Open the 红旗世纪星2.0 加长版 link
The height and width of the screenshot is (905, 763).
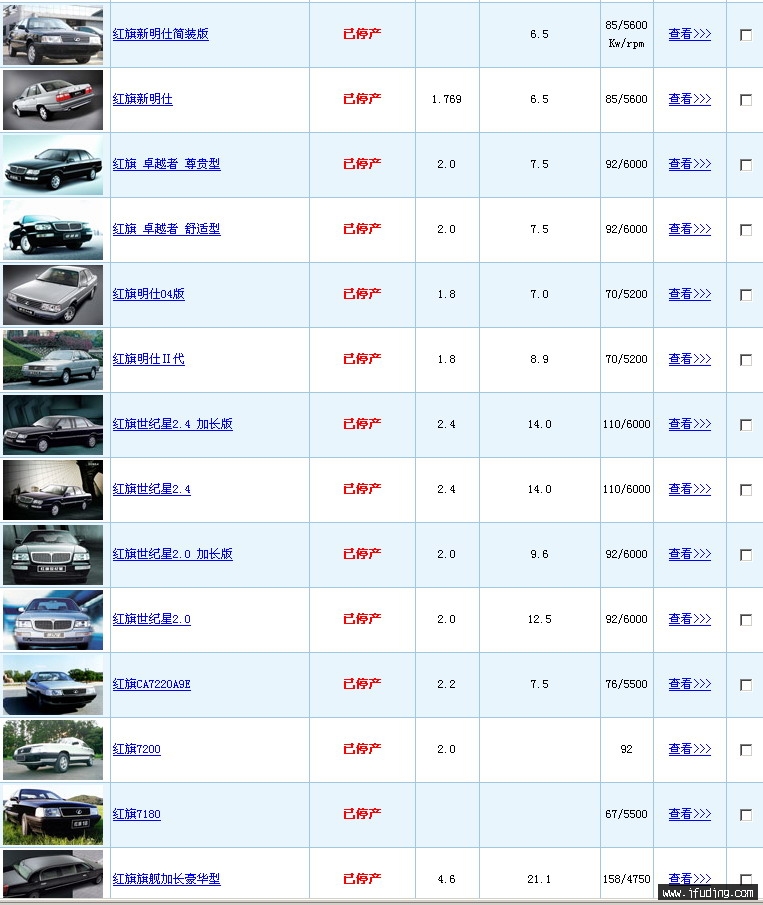173,554
